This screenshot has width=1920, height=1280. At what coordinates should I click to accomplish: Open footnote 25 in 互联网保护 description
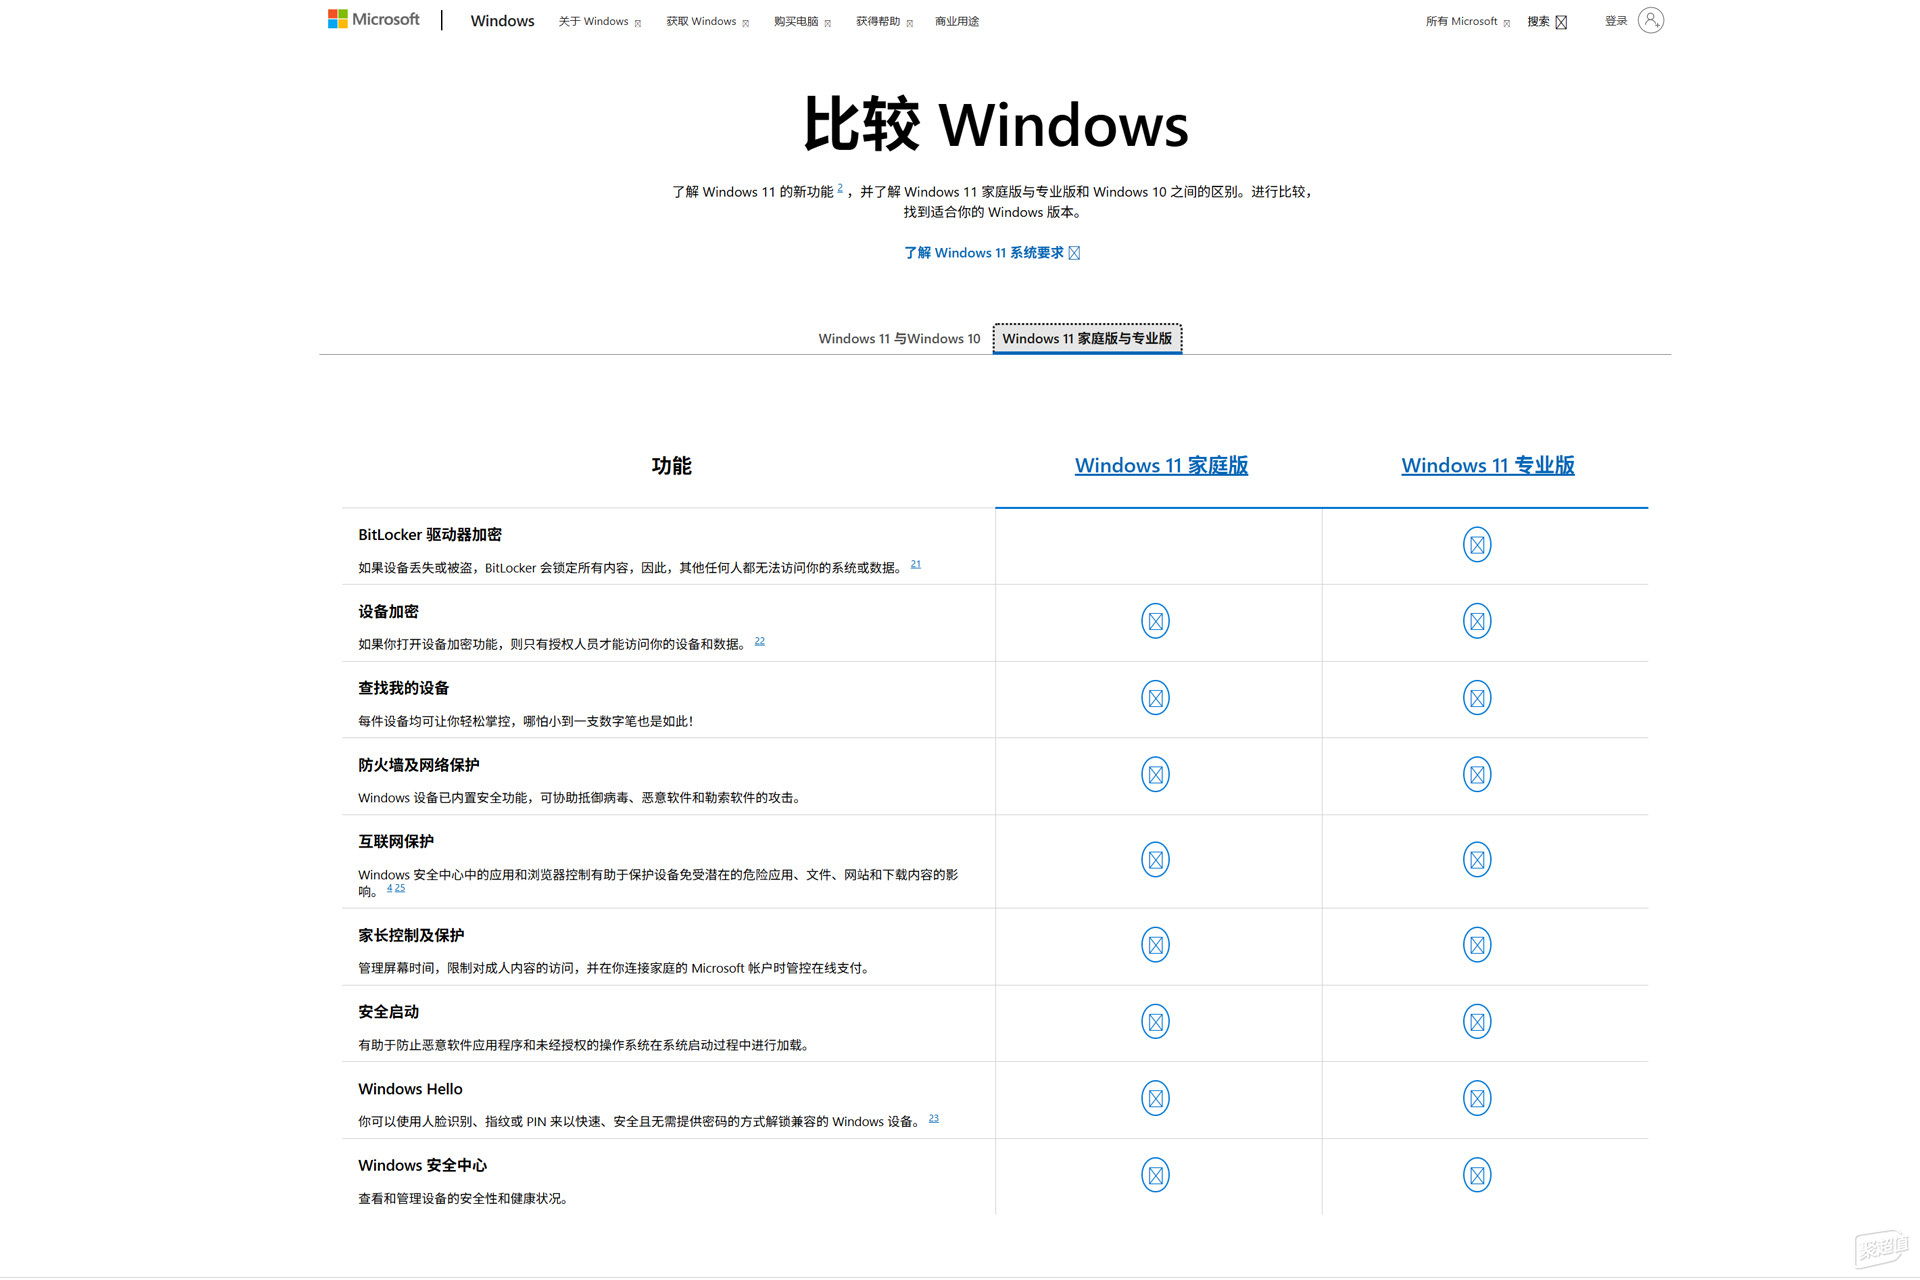coord(400,888)
